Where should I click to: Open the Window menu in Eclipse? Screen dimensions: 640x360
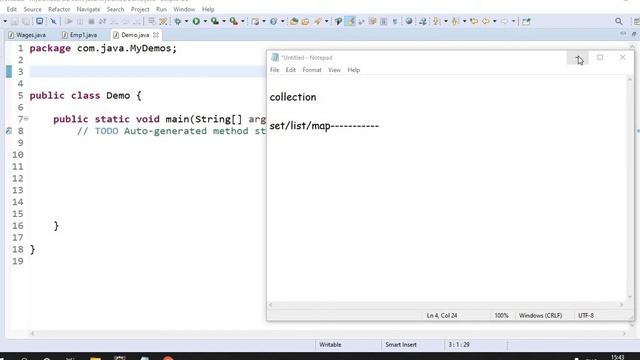coord(184,9)
